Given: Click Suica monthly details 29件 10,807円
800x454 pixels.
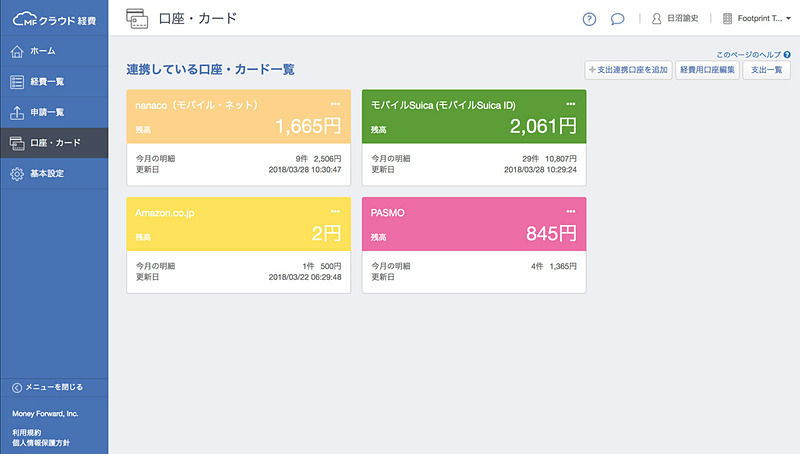Looking at the screenshot, I should coord(549,159).
